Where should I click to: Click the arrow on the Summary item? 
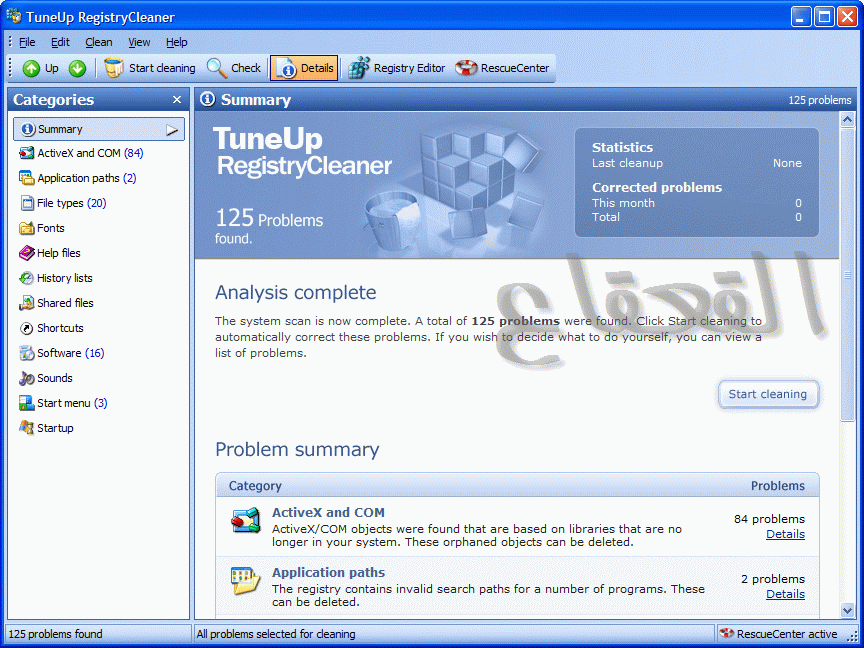(172, 130)
